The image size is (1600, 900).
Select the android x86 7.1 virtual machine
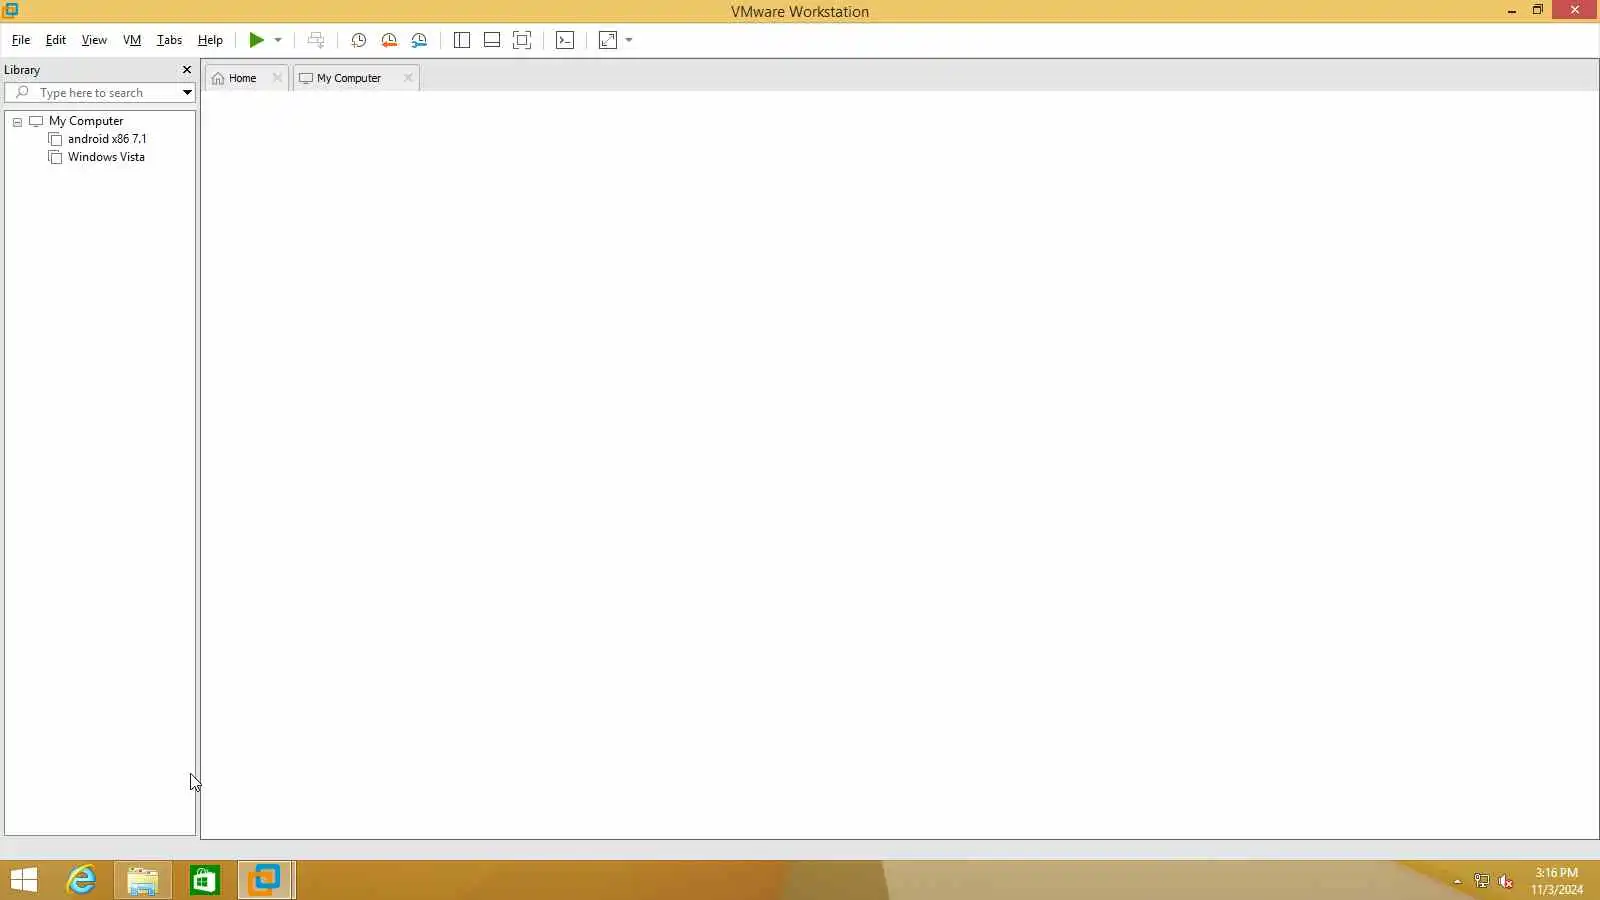pyautogui.click(x=107, y=139)
